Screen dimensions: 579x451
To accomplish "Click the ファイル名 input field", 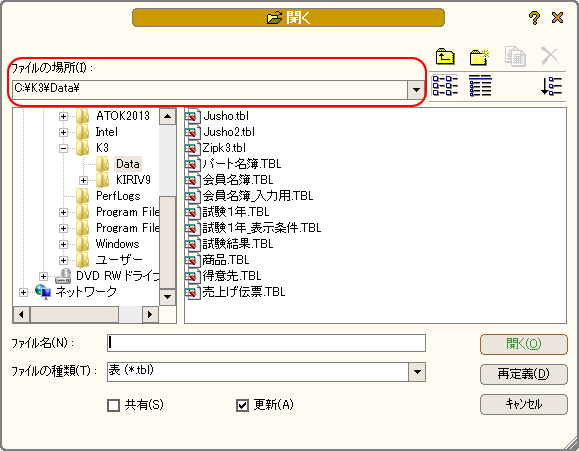I will 266,343.
